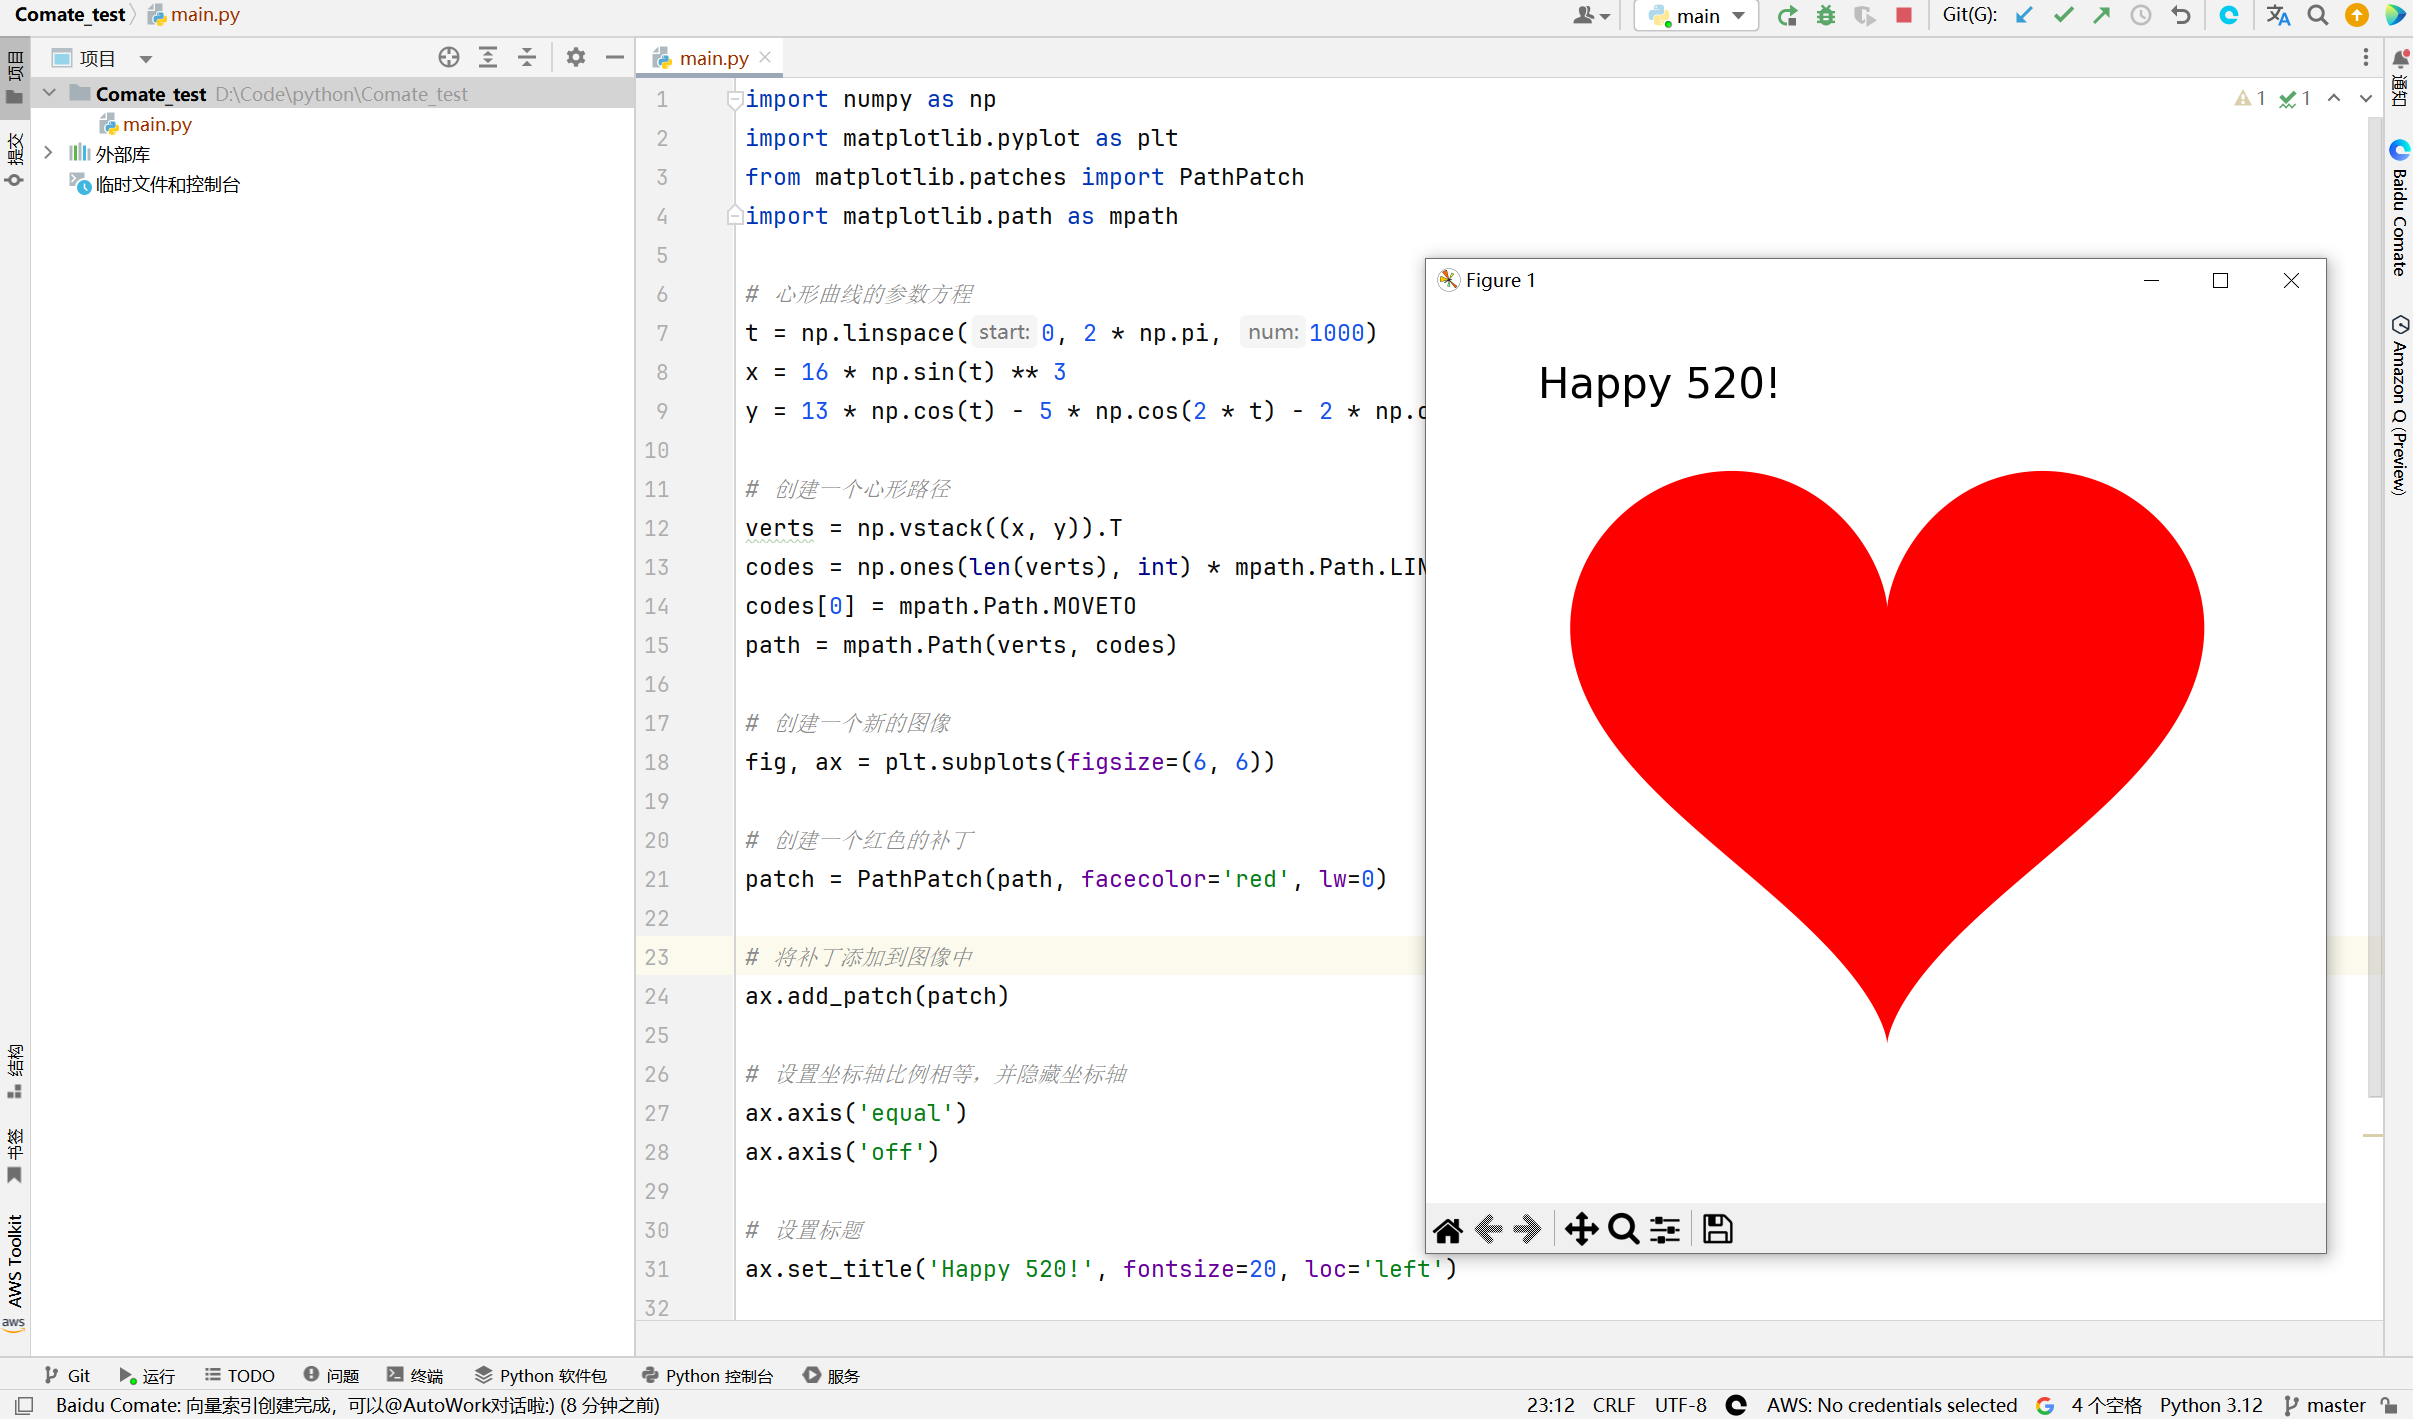Open Python 软件包 tool window
2413x1419 pixels.
coord(541,1375)
